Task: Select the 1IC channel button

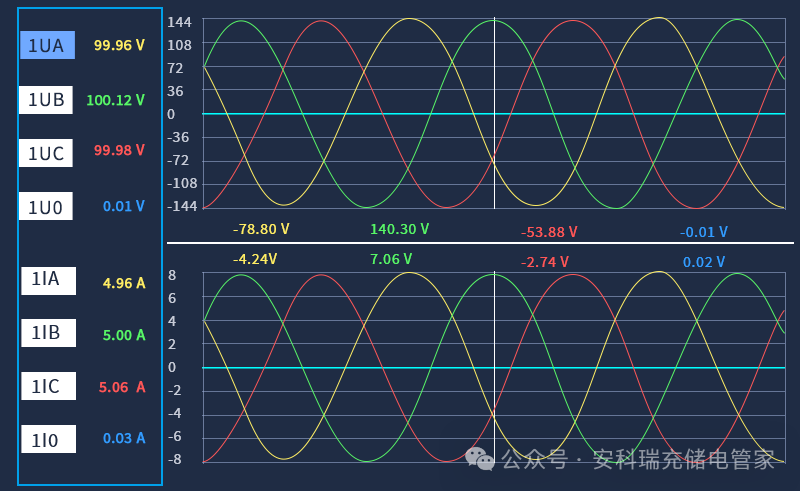Action: tap(48, 386)
